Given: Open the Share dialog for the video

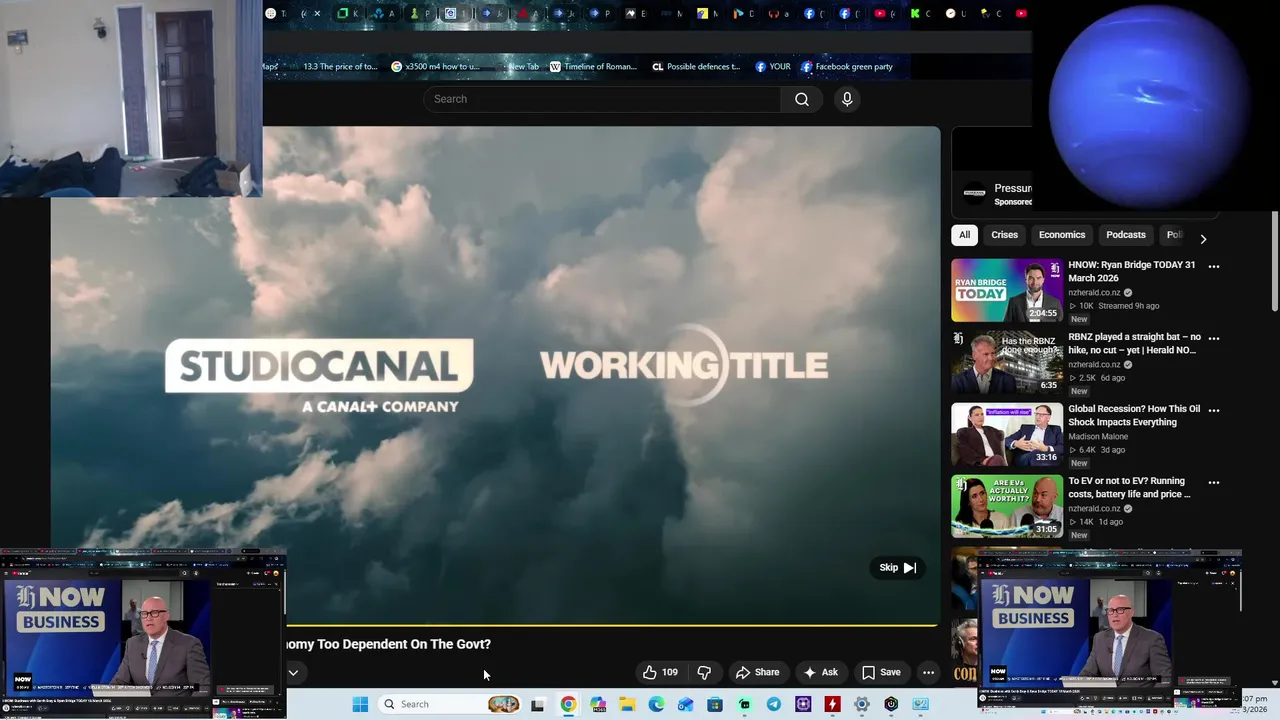Looking at the screenshot, I should click(757, 673).
